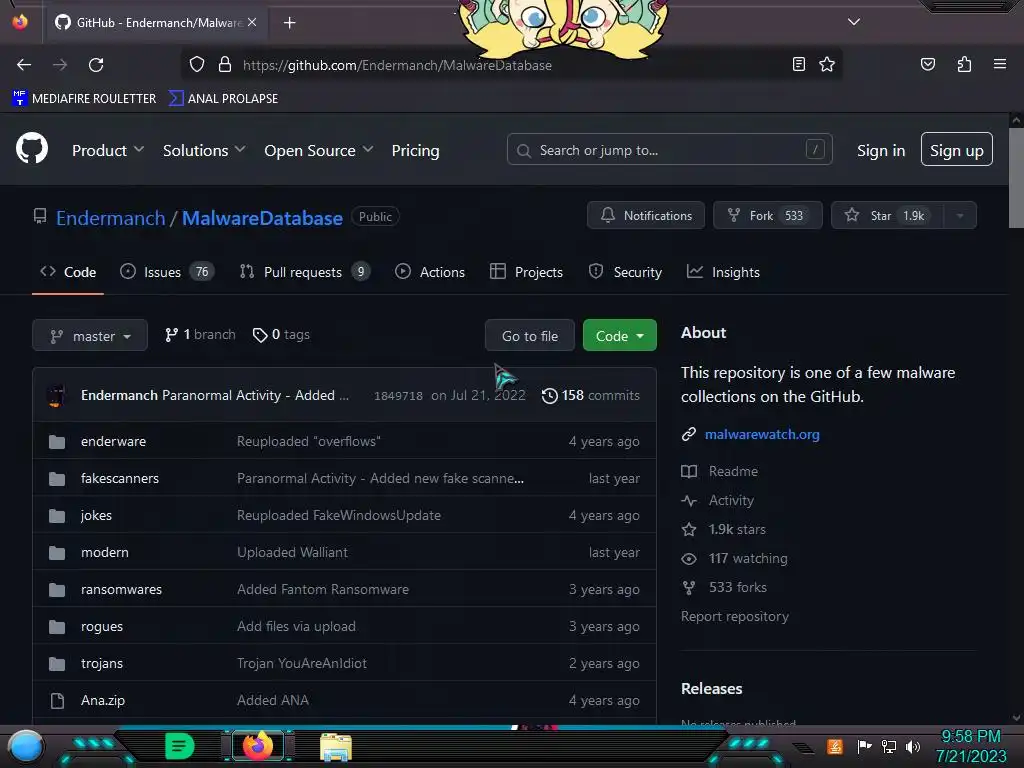Click the Sign in link
The height and width of the screenshot is (768, 1024).
tap(881, 150)
